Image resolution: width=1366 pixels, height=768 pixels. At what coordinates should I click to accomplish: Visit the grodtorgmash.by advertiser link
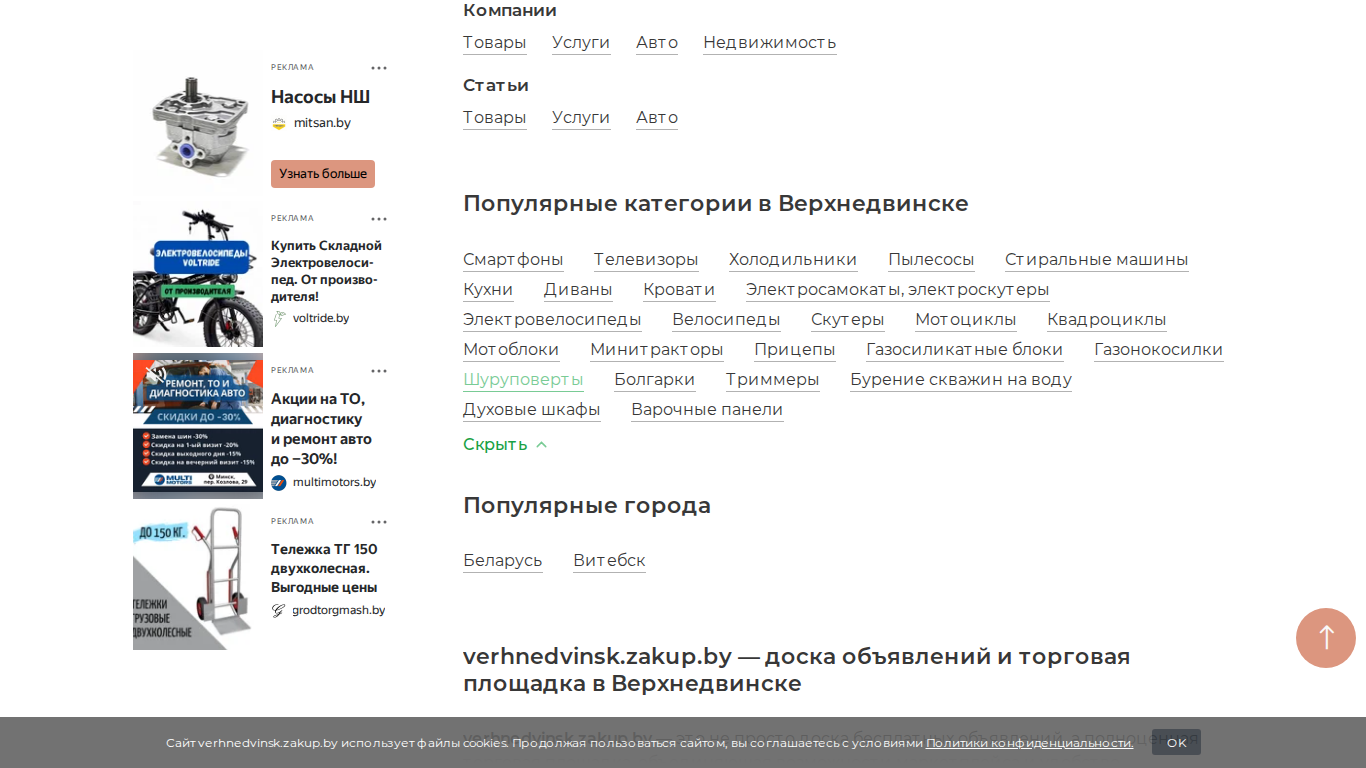[x=339, y=610]
